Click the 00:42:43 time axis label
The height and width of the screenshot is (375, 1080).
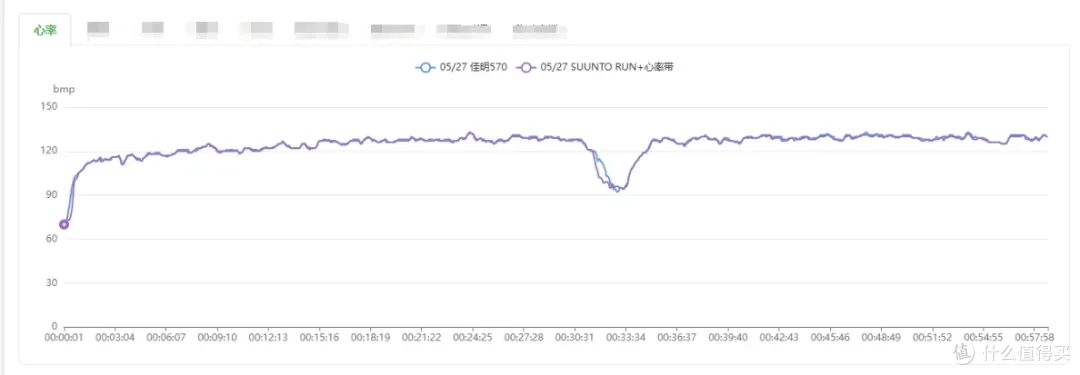click(x=779, y=338)
